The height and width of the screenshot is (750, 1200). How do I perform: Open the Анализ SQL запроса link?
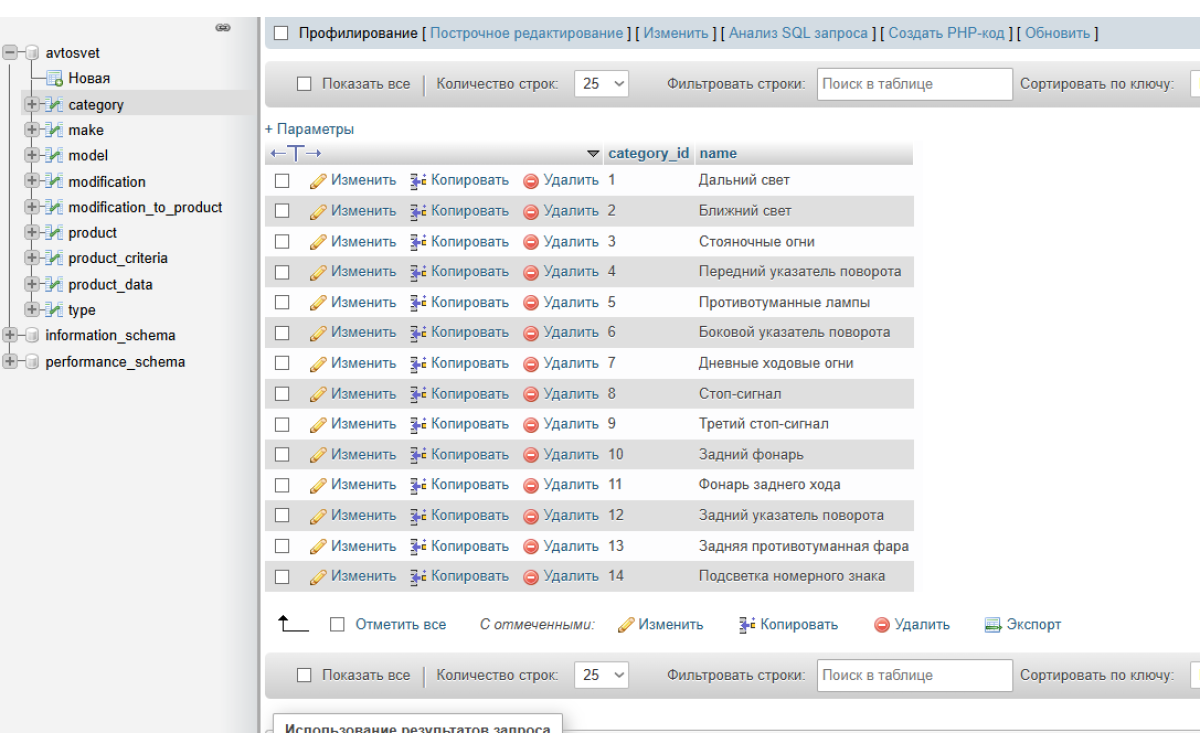coord(798,34)
